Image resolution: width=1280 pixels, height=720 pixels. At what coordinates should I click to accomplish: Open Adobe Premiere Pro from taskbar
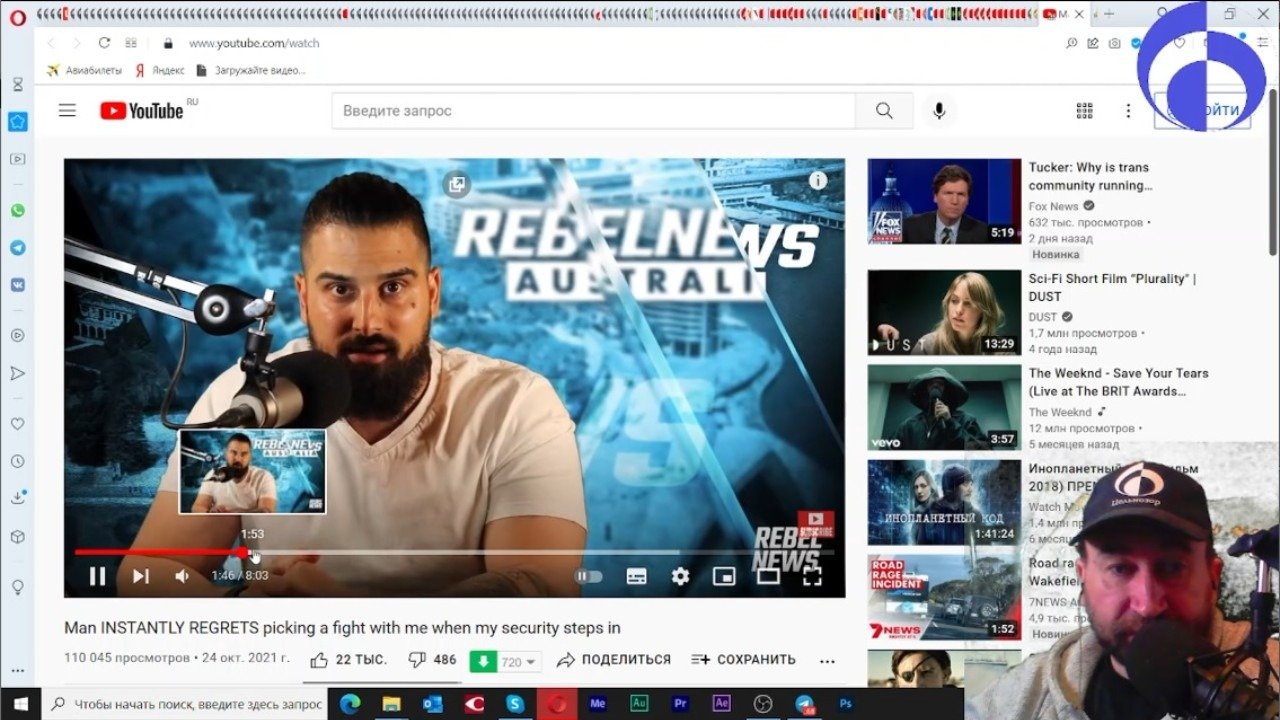coord(681,704)
